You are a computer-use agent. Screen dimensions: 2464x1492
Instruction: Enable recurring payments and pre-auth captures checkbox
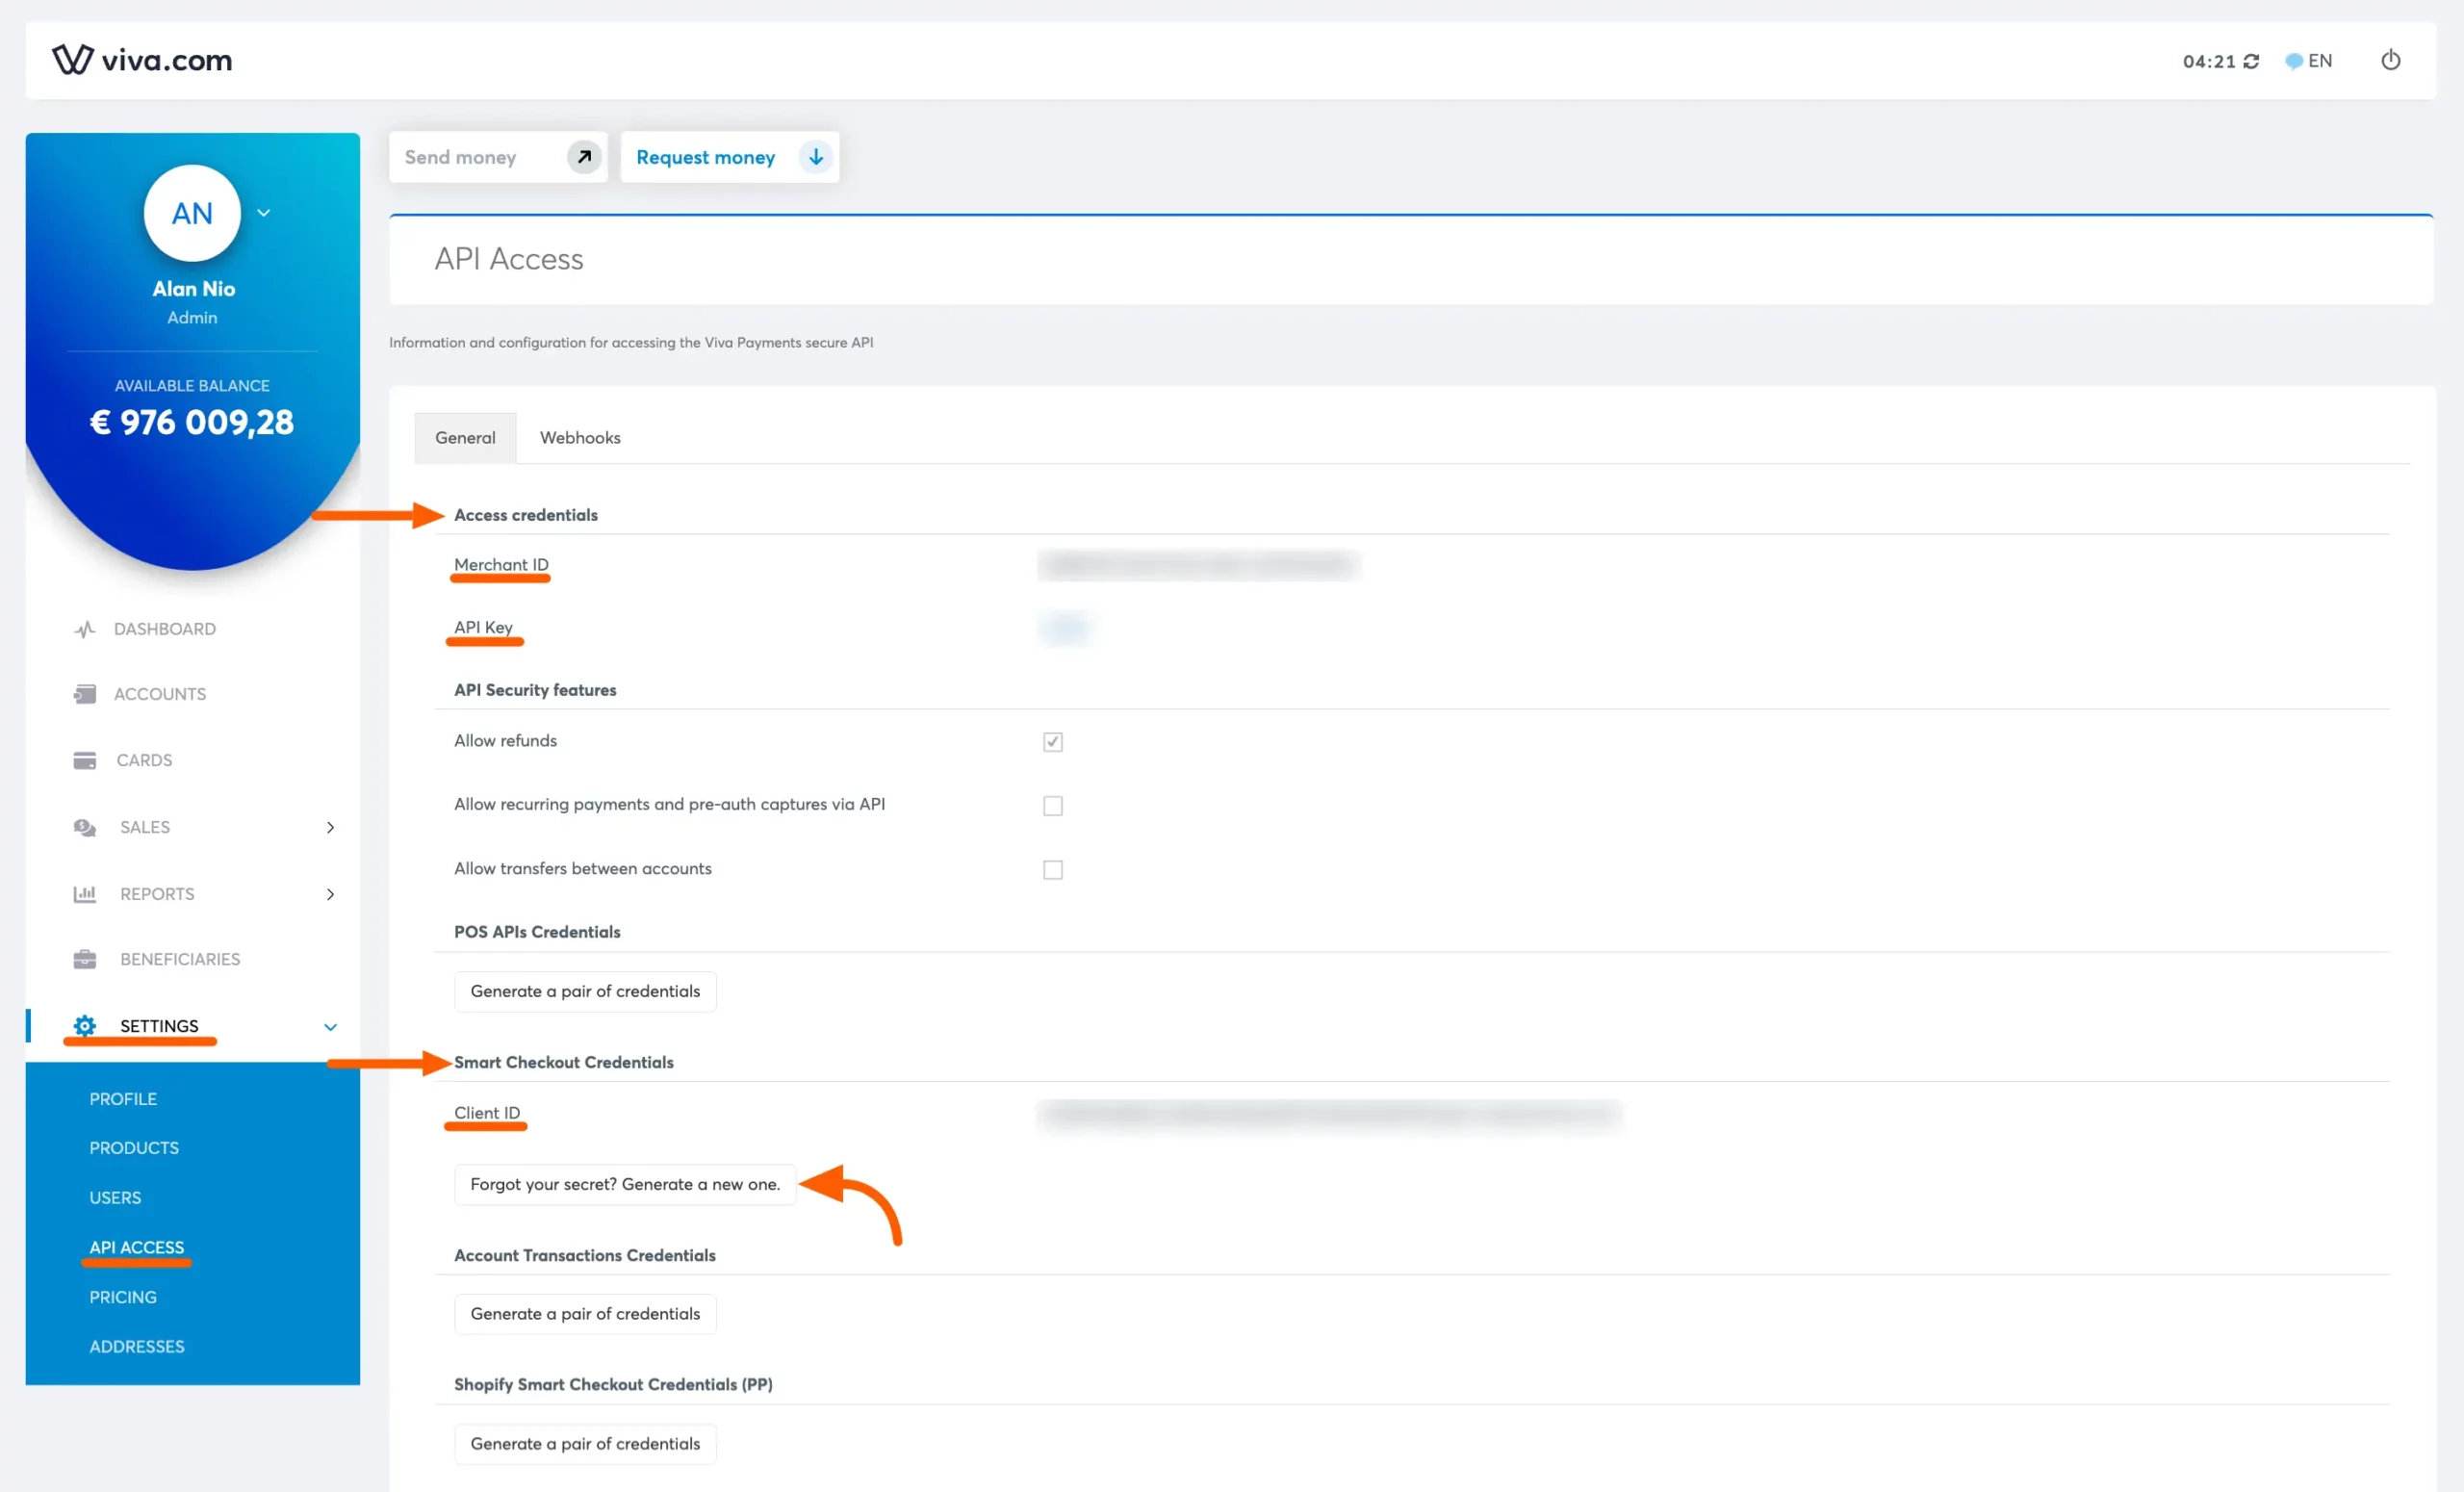1052,806
